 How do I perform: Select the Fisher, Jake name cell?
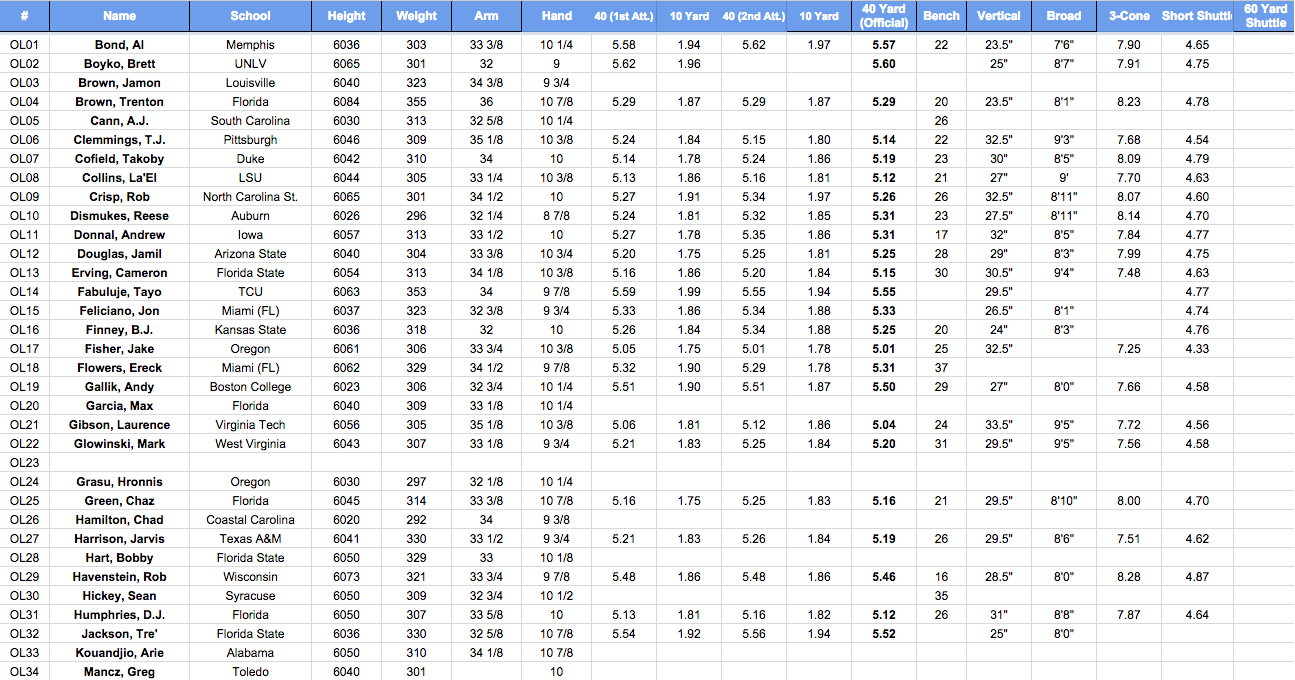pos(119,349)
